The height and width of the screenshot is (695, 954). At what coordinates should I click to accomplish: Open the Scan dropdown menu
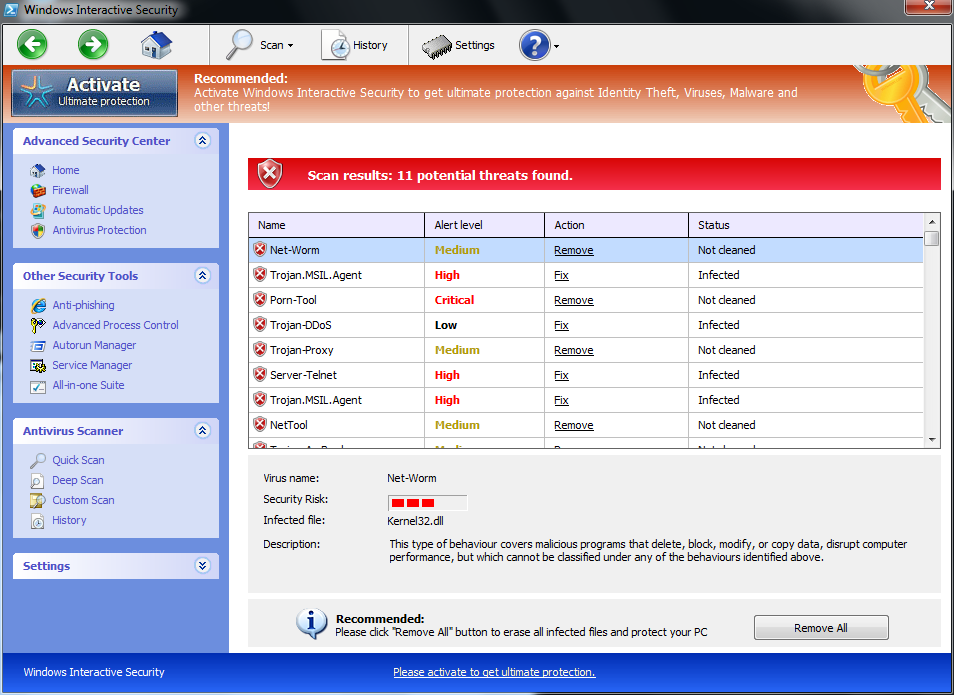point(262,45)
